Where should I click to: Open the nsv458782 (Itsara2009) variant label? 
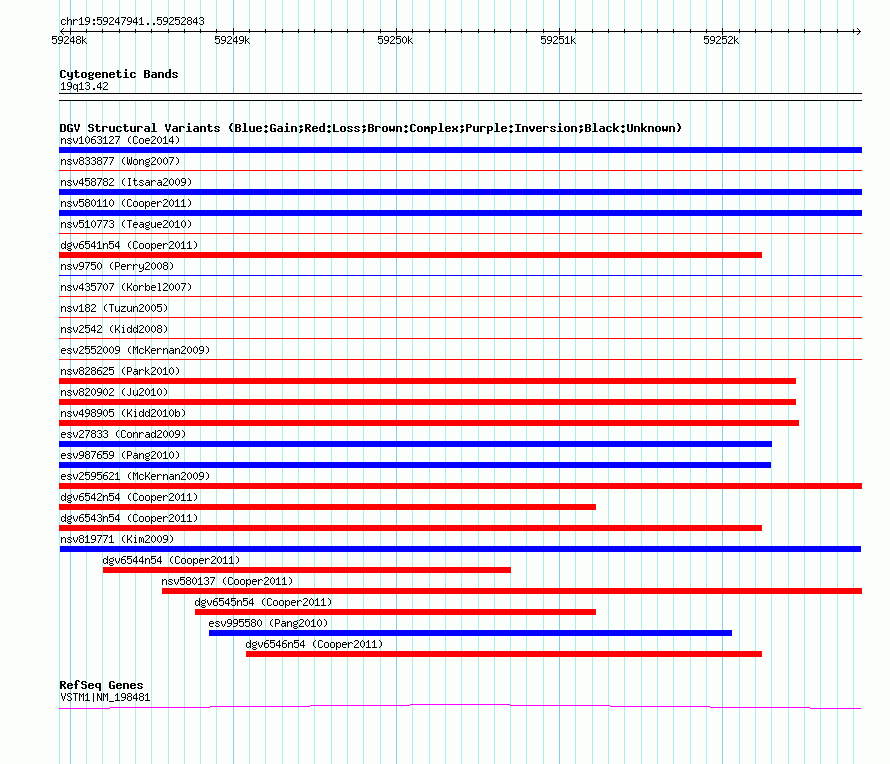126,182
